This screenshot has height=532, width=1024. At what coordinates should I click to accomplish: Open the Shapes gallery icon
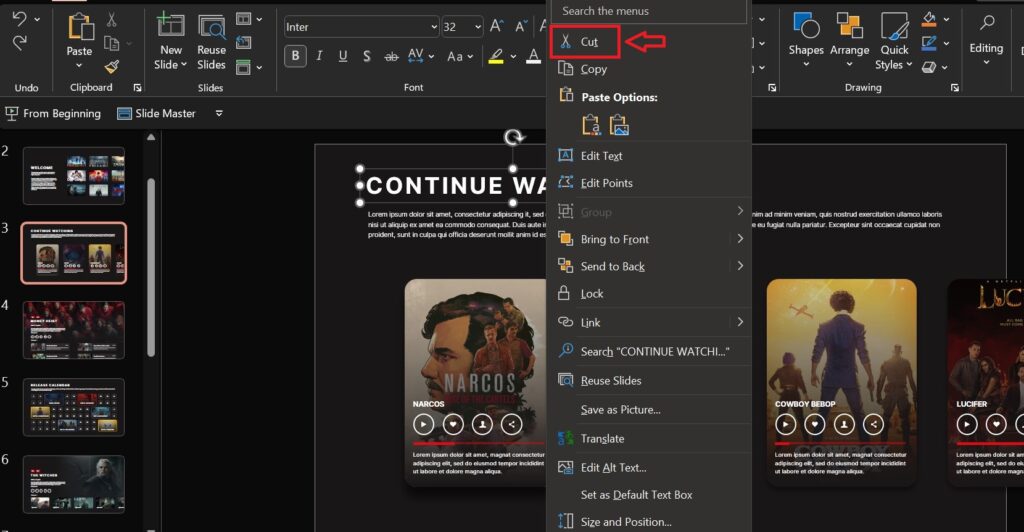[x=806, y=25]
